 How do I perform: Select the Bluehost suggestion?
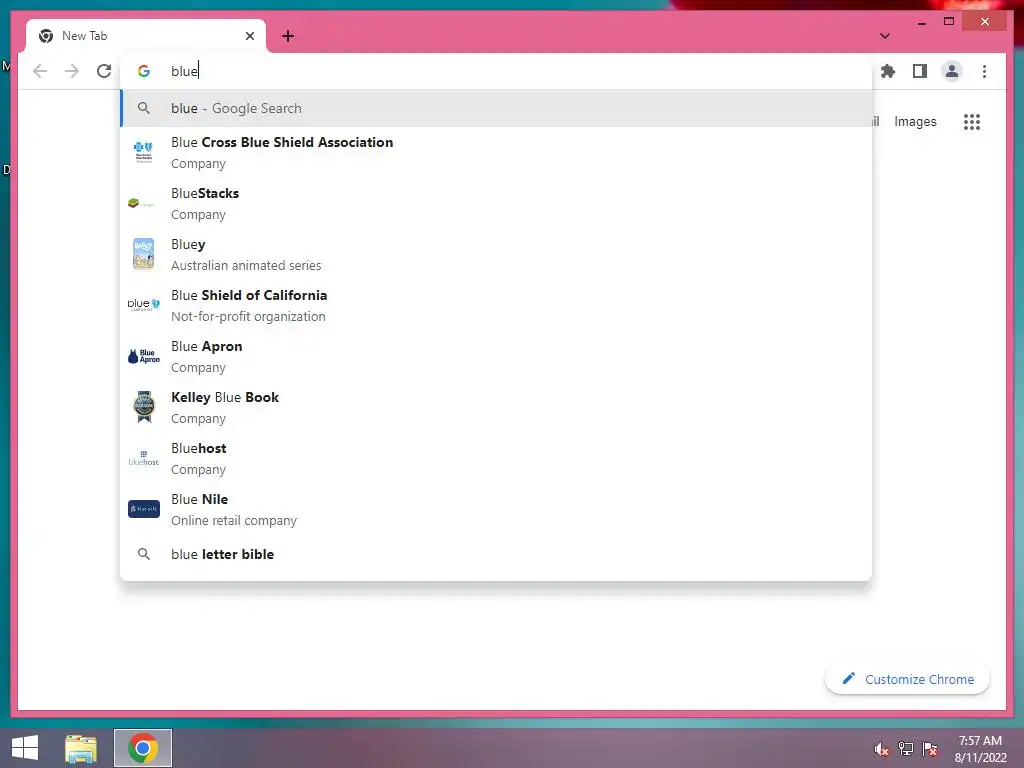point(496,458)
